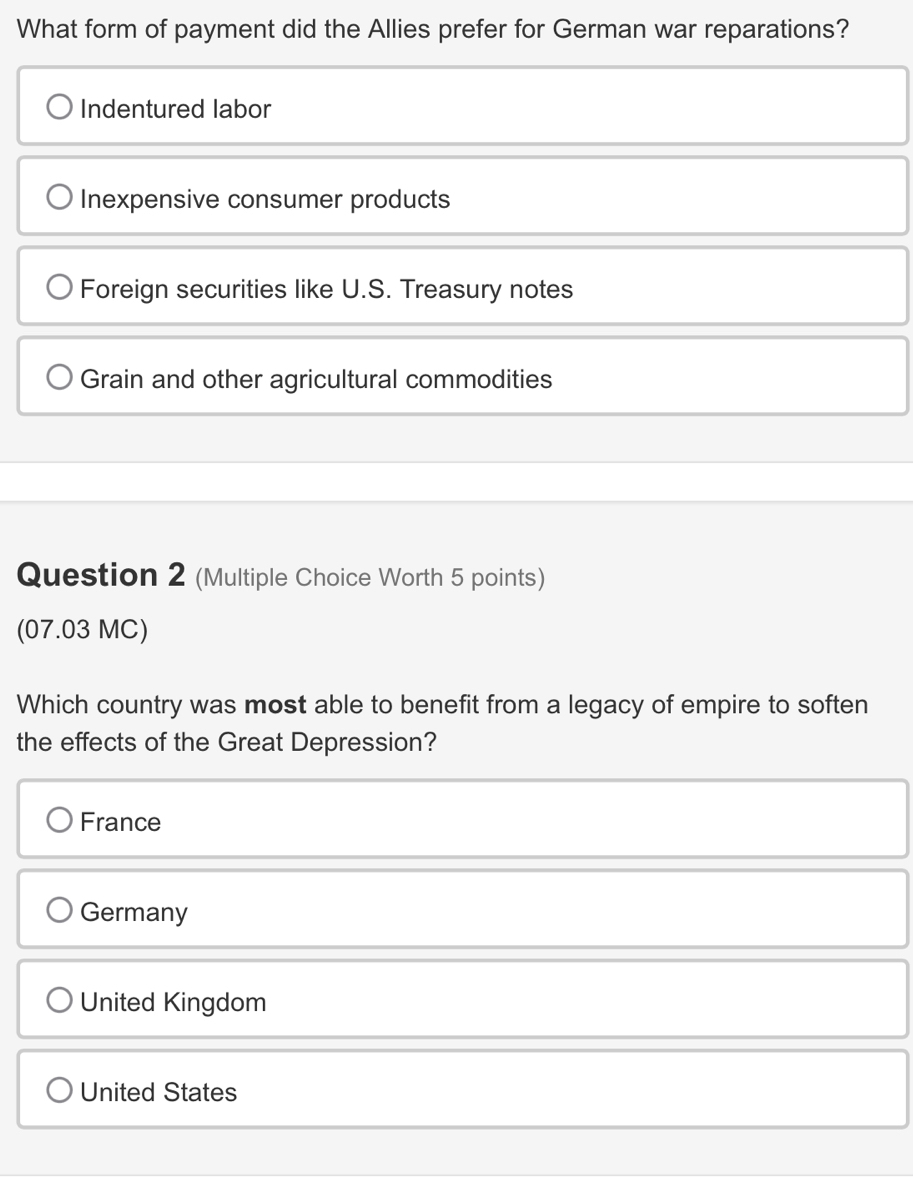The height and width of the screenshot is (1202, 913).
Task: Mark the Foreign securities radio button
Action: coord(60,289)
